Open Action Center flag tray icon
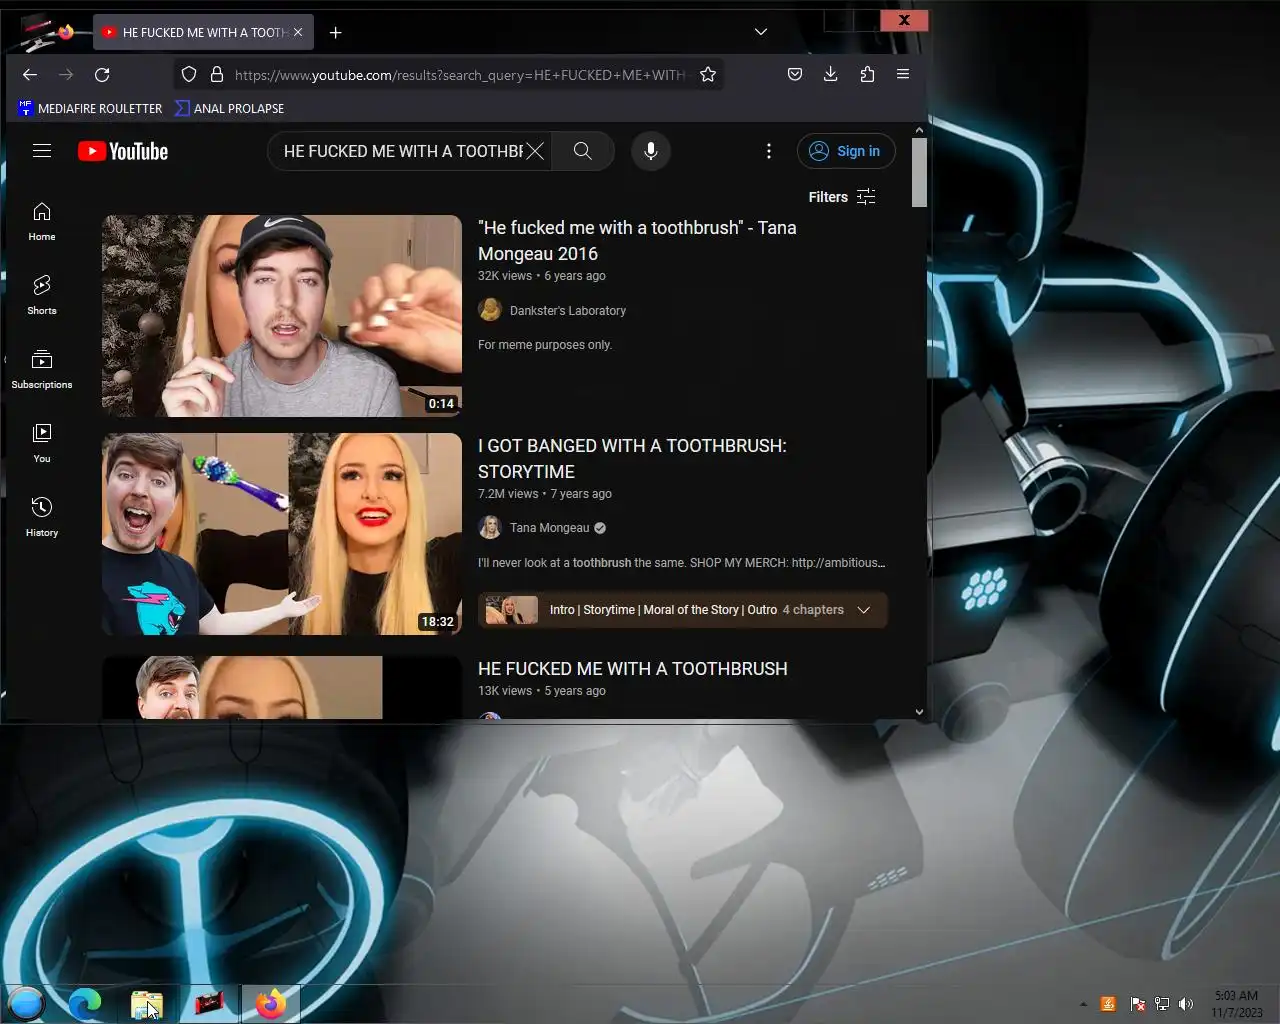The image size is (1280, 1024). [x=1137, y=1004]
